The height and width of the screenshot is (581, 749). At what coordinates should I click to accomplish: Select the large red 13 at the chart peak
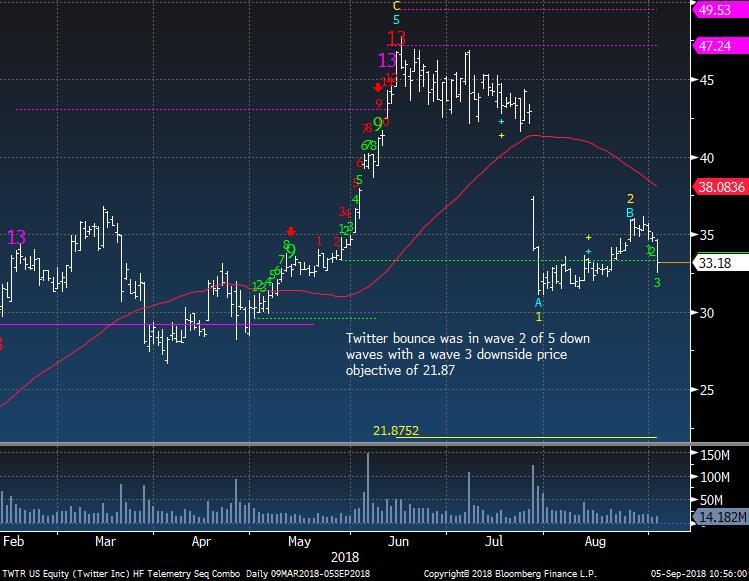coord(397,38)
